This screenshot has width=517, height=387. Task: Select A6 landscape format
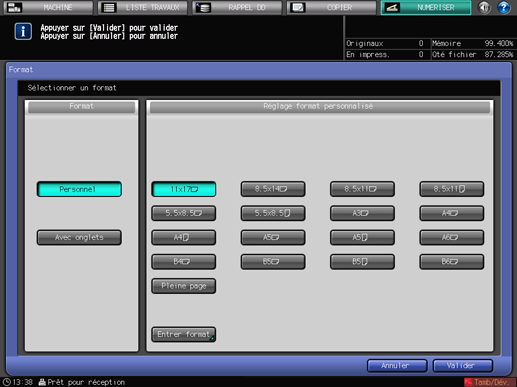pyautogui.click(x=452, y=237)
